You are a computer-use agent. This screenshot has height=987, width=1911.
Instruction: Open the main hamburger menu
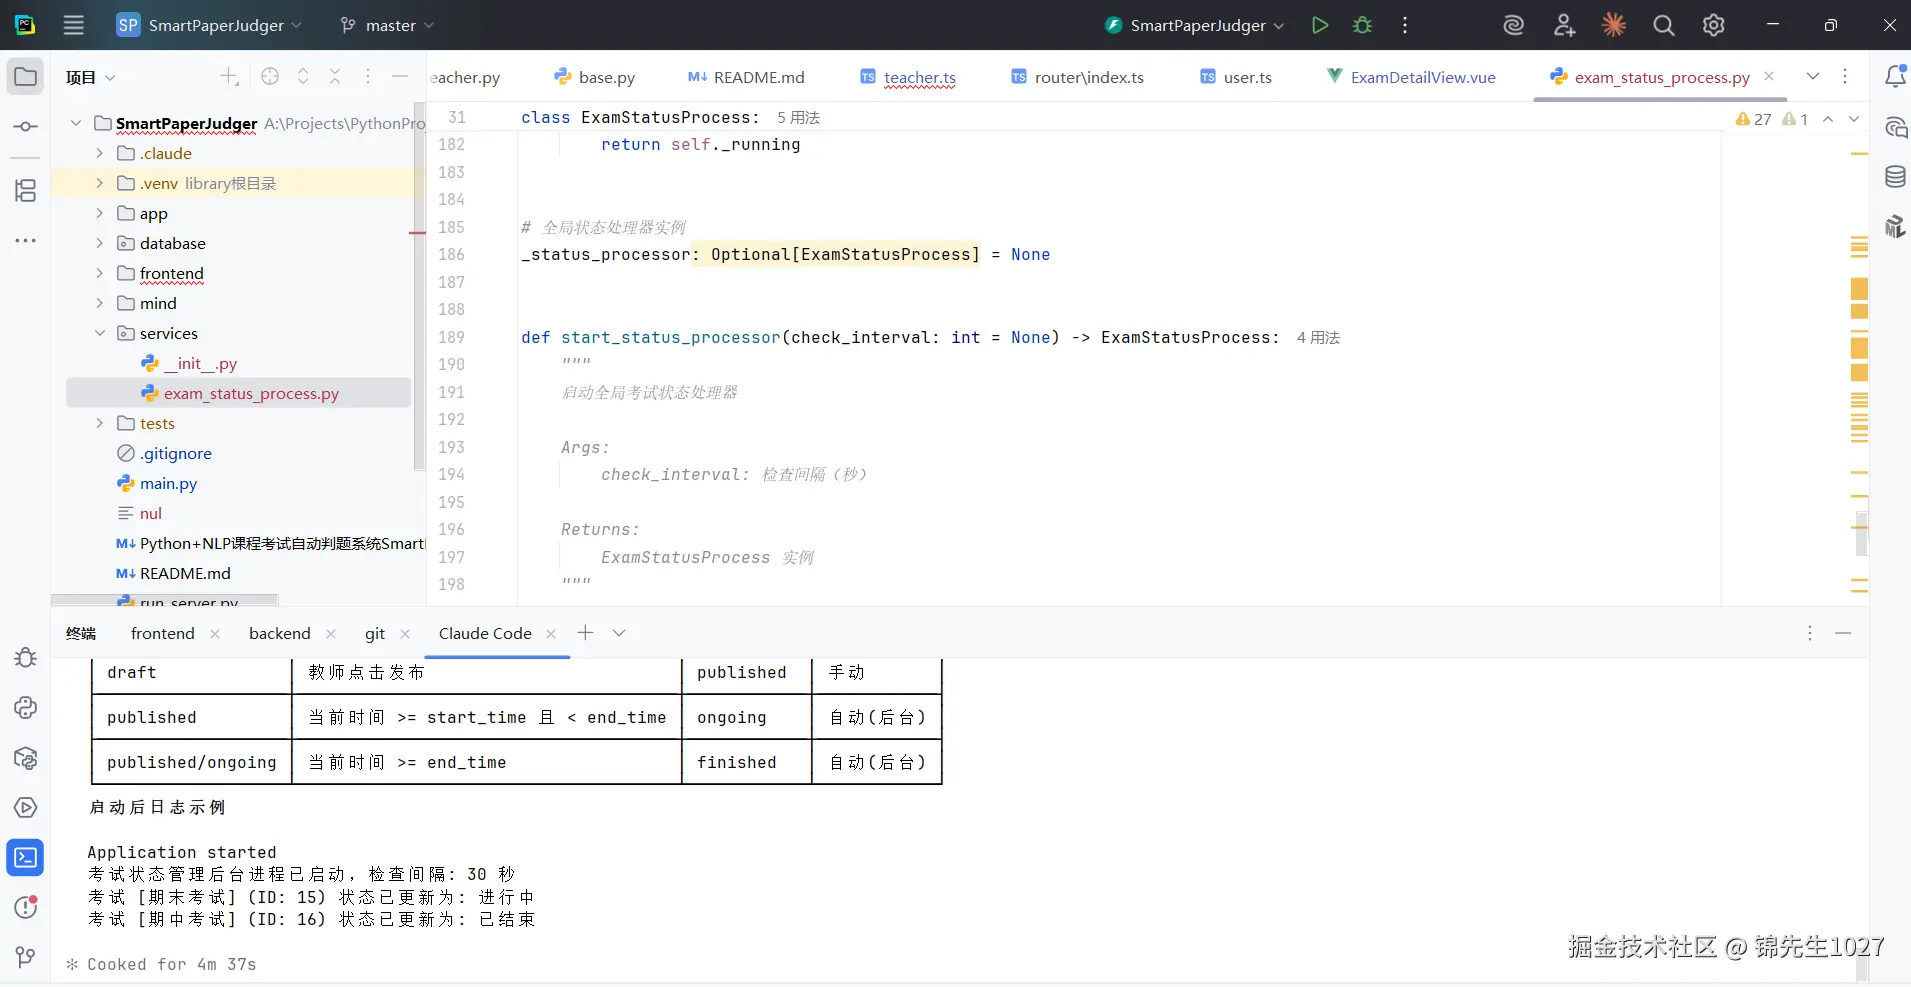pyautogui.click(x=73, y=25)
